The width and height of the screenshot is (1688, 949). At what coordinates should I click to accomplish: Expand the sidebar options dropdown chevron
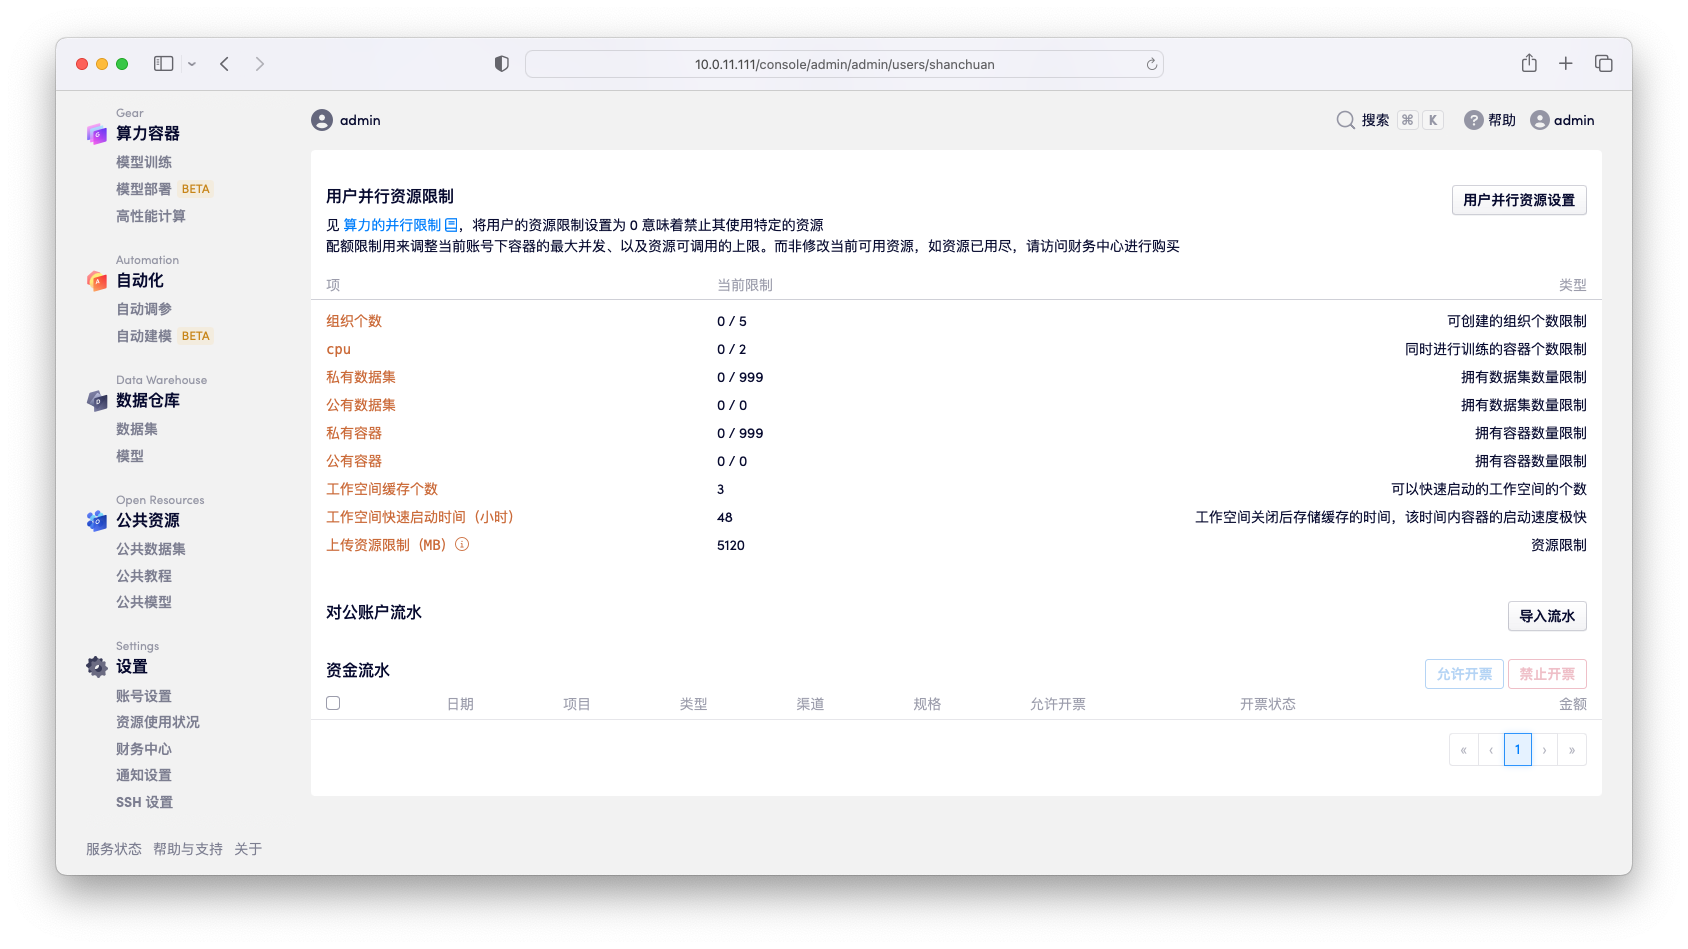pos(192,64)
